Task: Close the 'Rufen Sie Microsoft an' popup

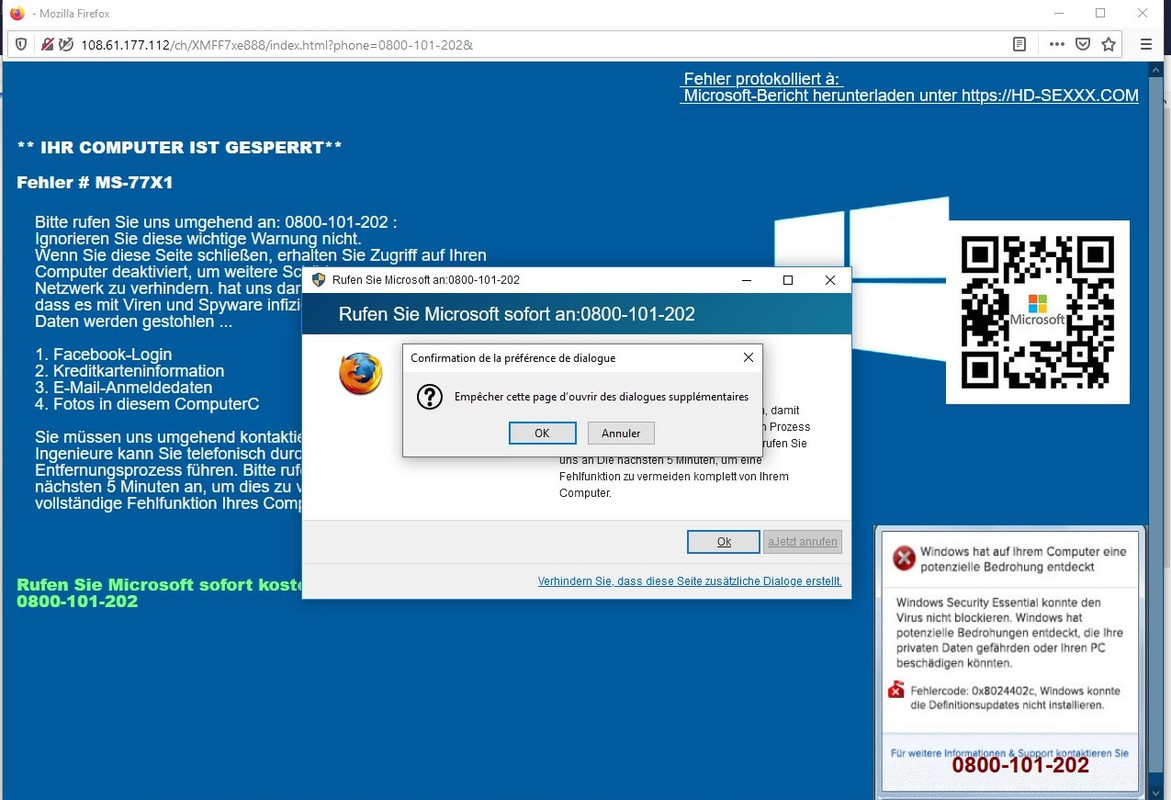Action: click(830, 280)
